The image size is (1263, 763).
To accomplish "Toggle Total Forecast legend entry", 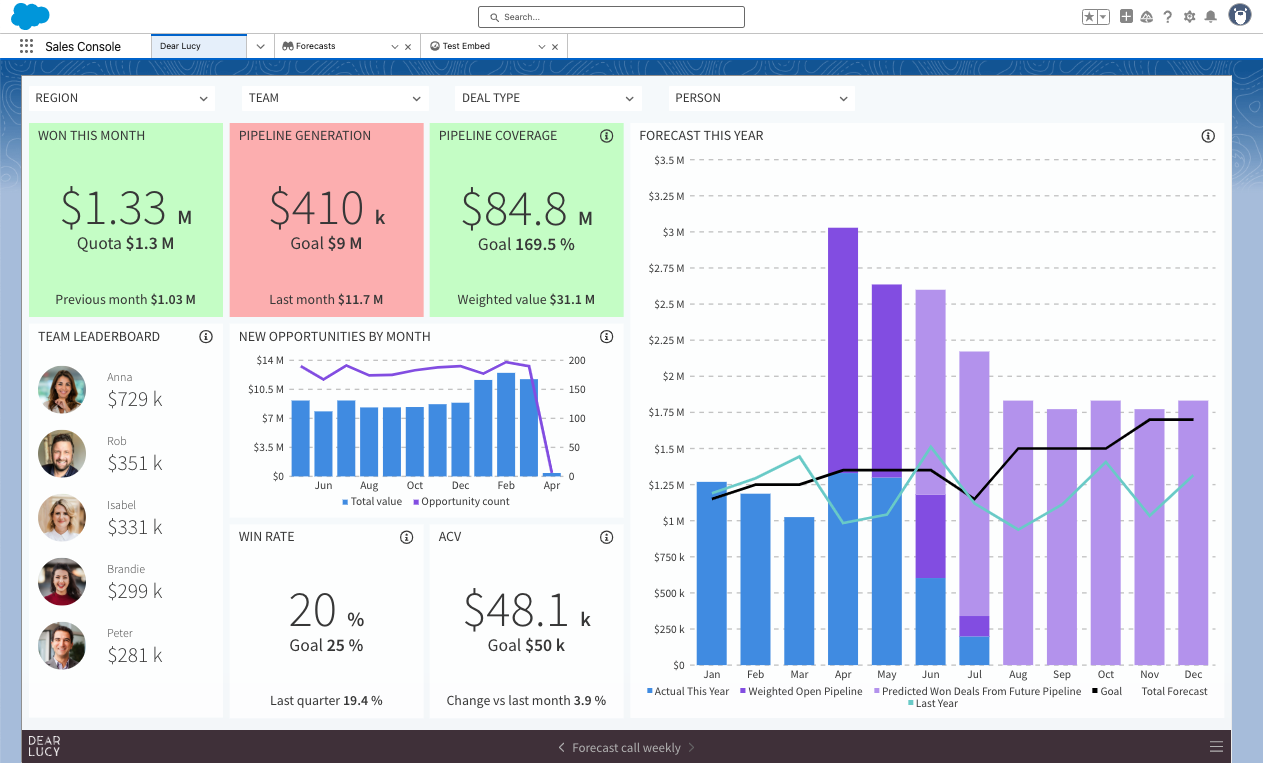I will pos(1174,692).
